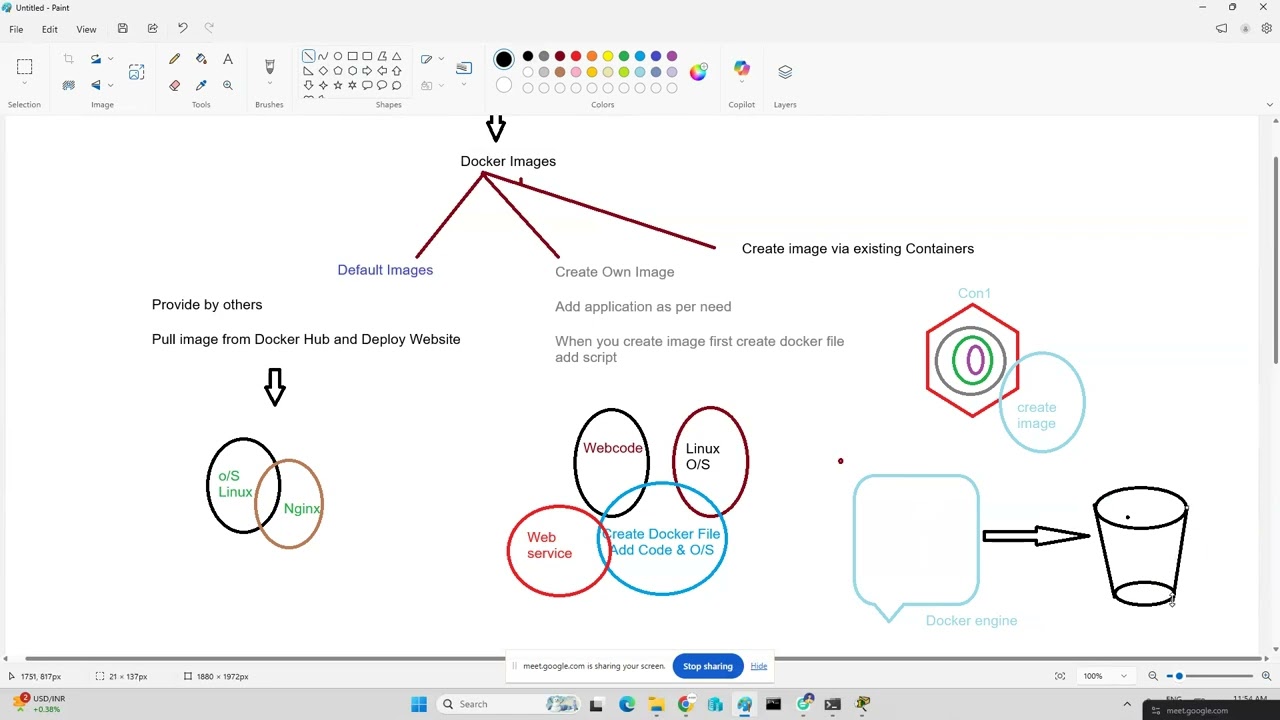Collapse the ribbon with the chevron
The width and height of the screenshot is (1280, 720).
[x=1270, y=104]
